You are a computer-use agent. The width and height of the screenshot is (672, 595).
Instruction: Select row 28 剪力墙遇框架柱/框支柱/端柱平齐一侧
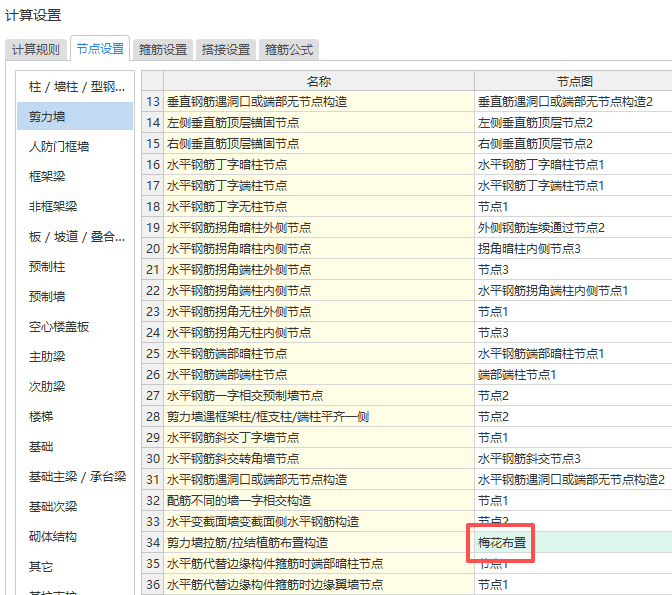point(319,417)
